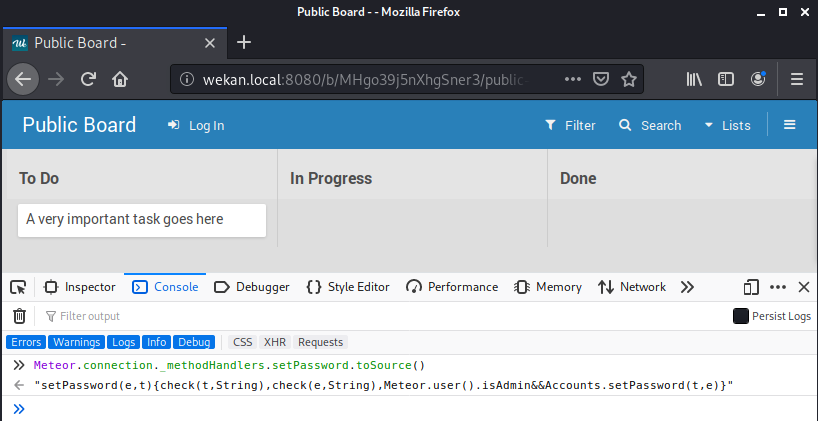Open page actions three-dot menu in address bar
This screenshot has width=818, height=421.
pyautogui.click(x=572, y=79)
